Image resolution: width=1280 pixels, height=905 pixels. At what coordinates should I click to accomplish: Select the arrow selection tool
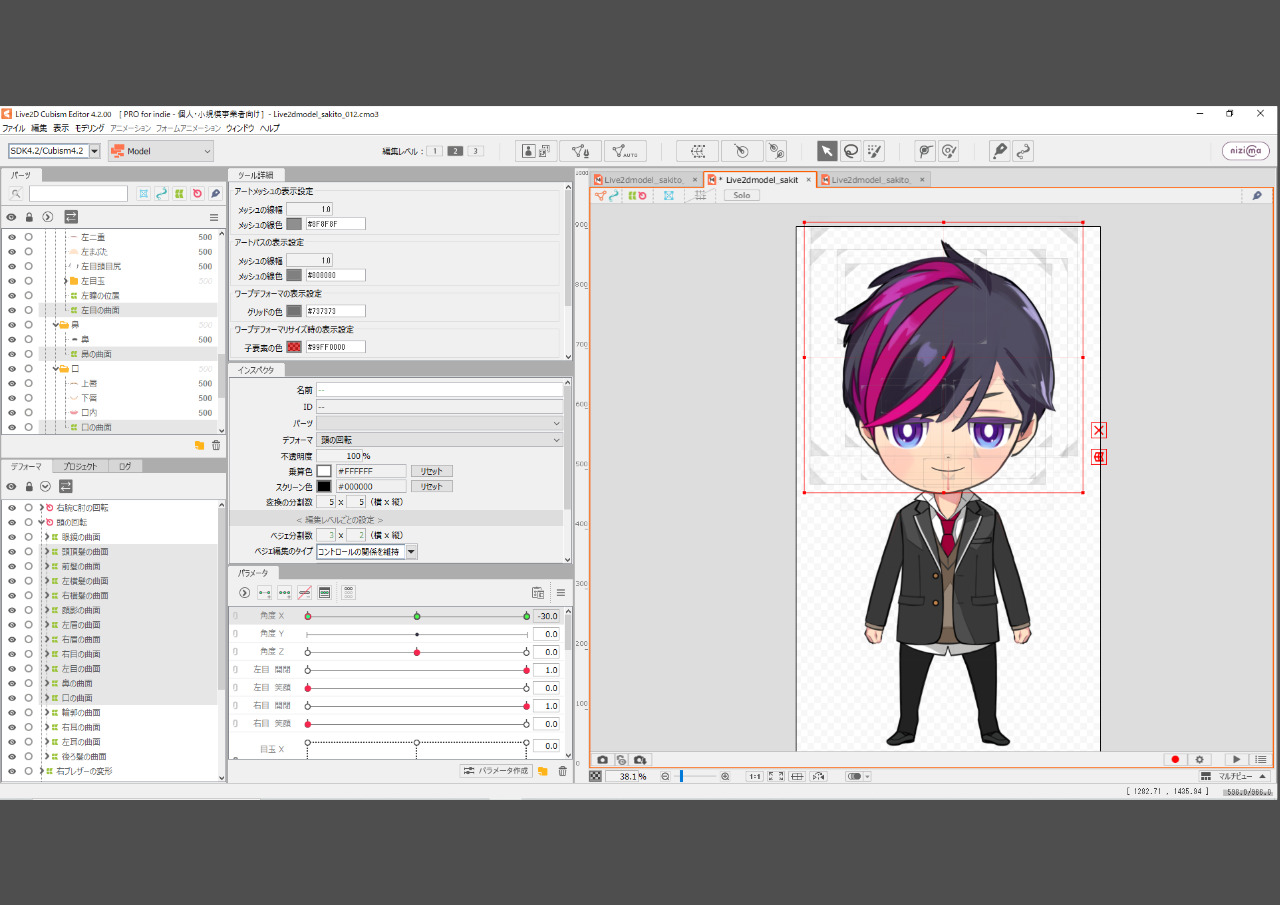coord(827,151)
